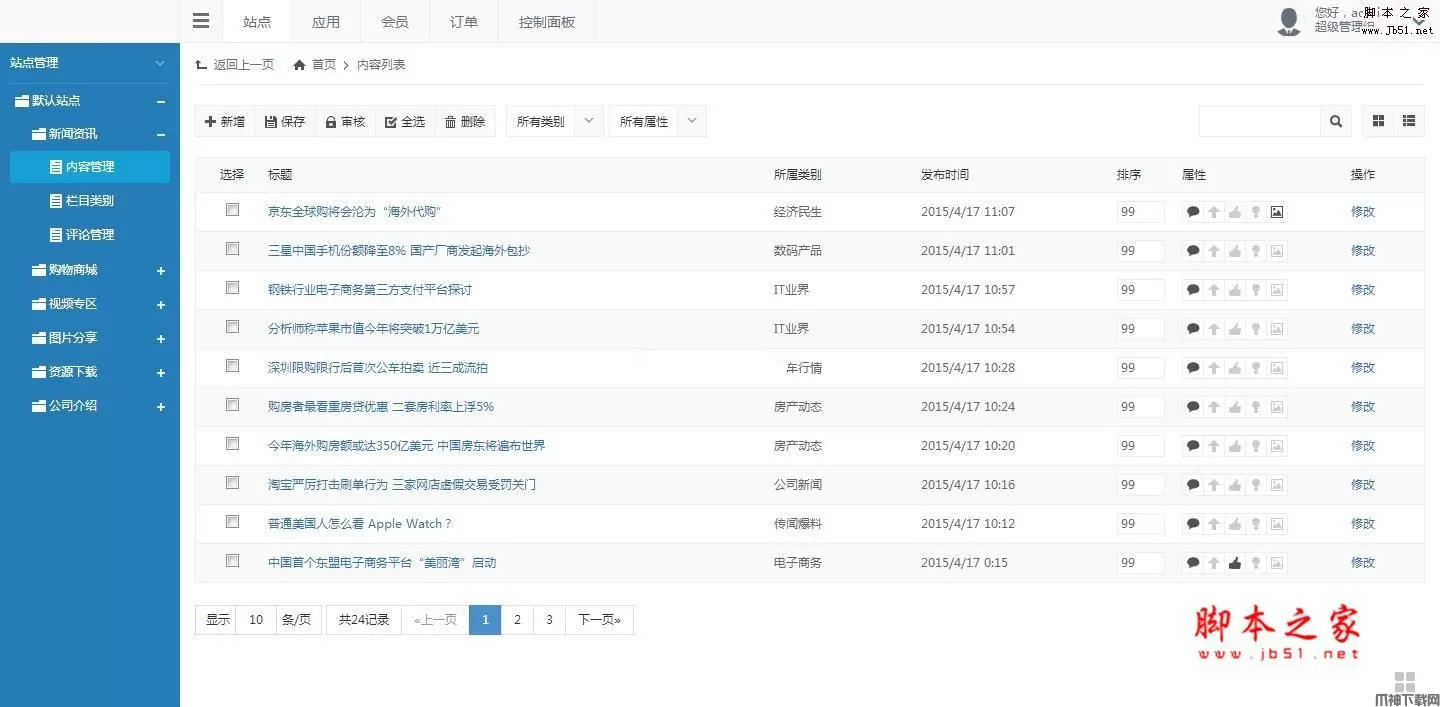The image size is (1440, 707).
Task: Click the thumbs-up icon on the 东盟电子商务 row
Action: tap(1234, 562)
